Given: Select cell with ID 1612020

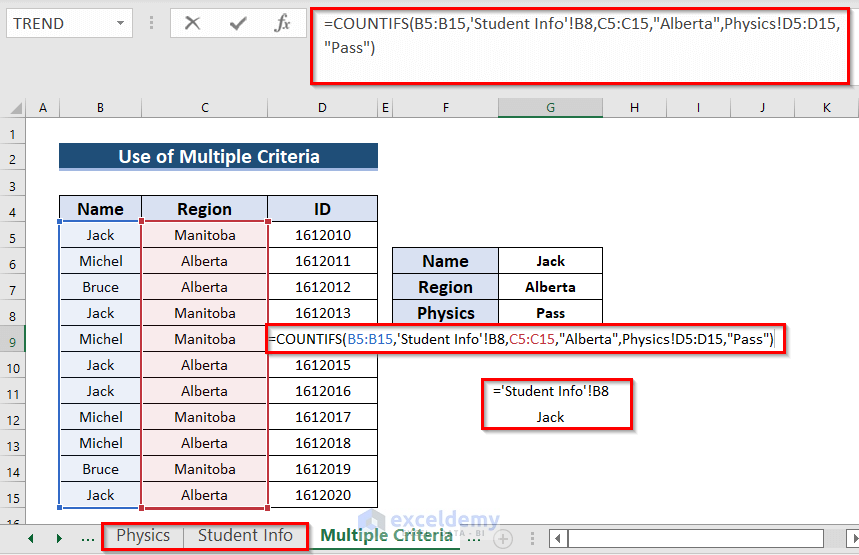Looking at the screenshot, I should [323, 495].
